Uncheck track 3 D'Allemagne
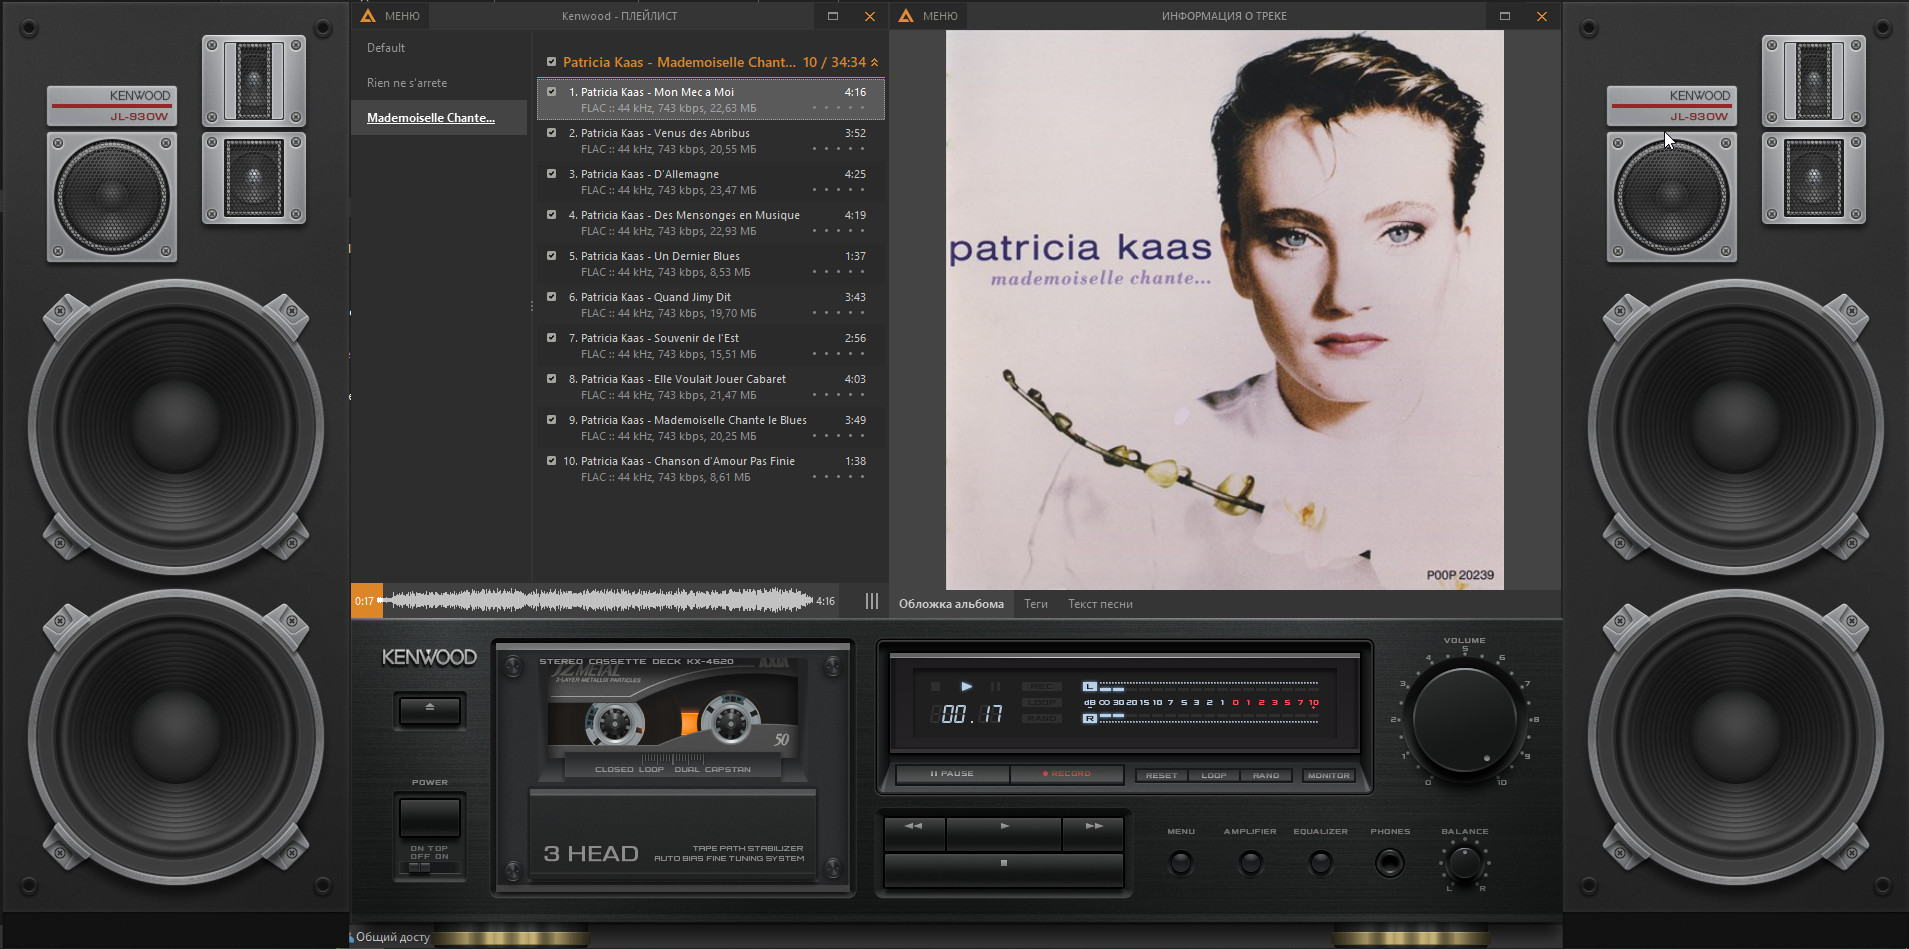 click(551, 174)
